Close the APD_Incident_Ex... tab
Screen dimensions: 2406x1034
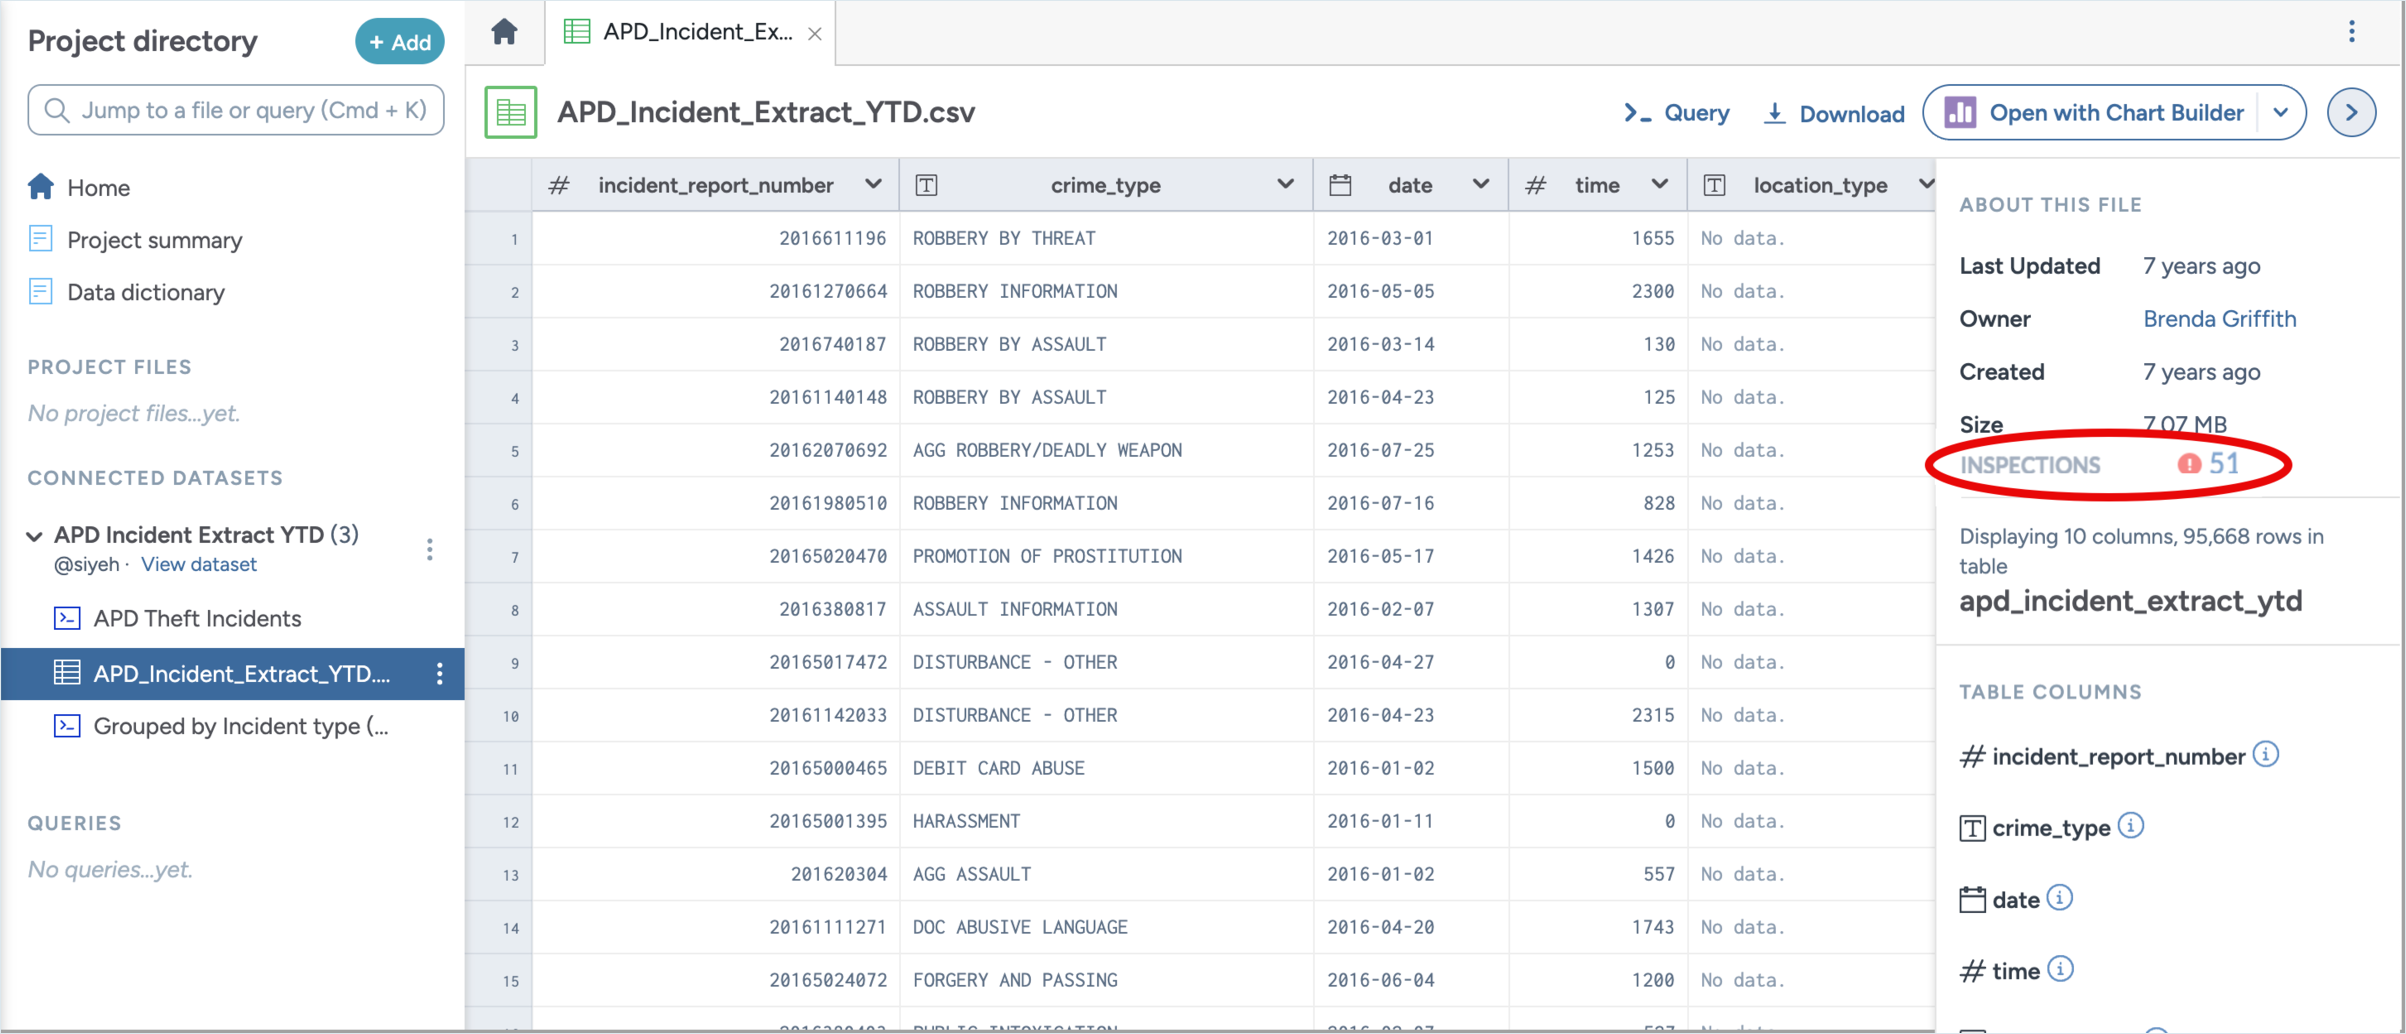coord(815,33)
